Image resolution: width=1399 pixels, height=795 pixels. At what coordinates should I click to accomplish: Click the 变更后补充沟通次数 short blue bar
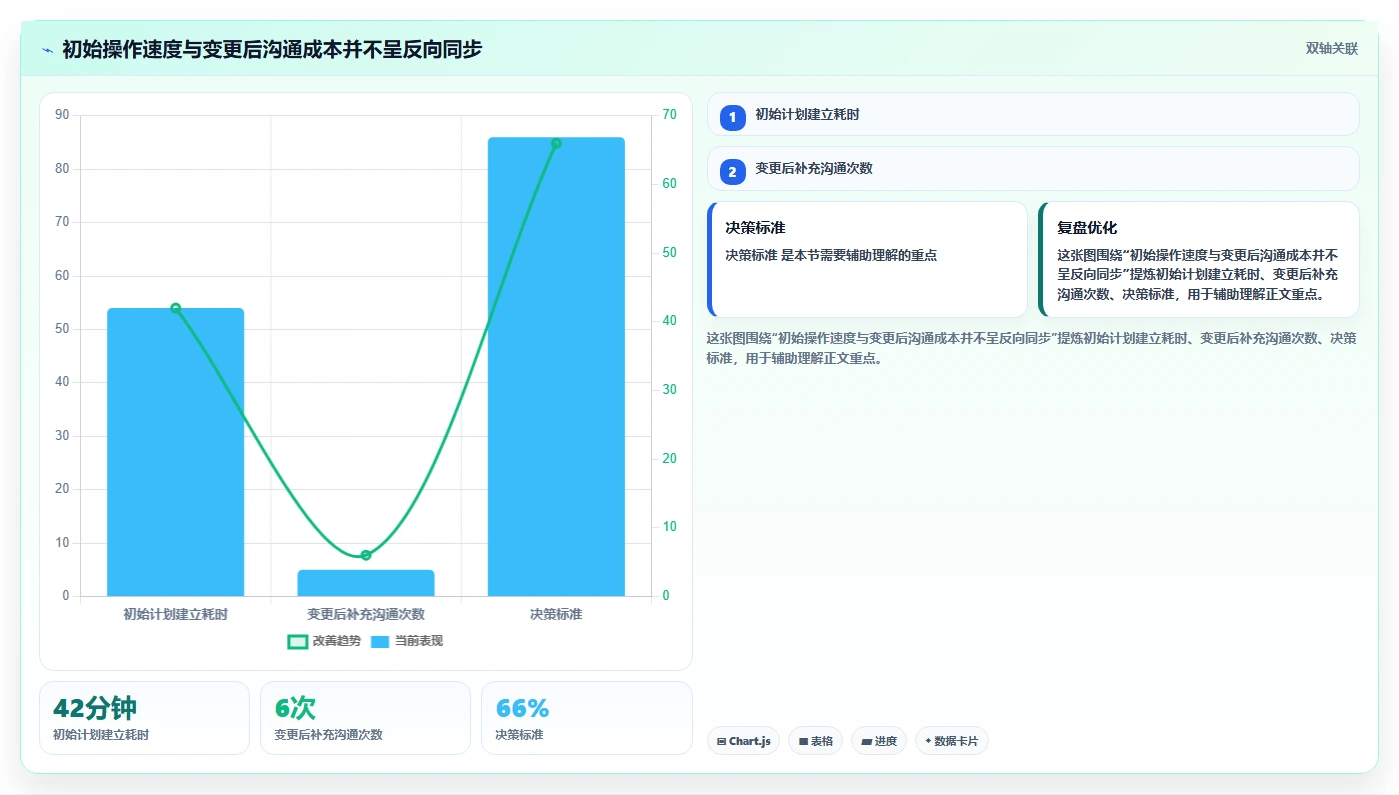tap(366, 583)
